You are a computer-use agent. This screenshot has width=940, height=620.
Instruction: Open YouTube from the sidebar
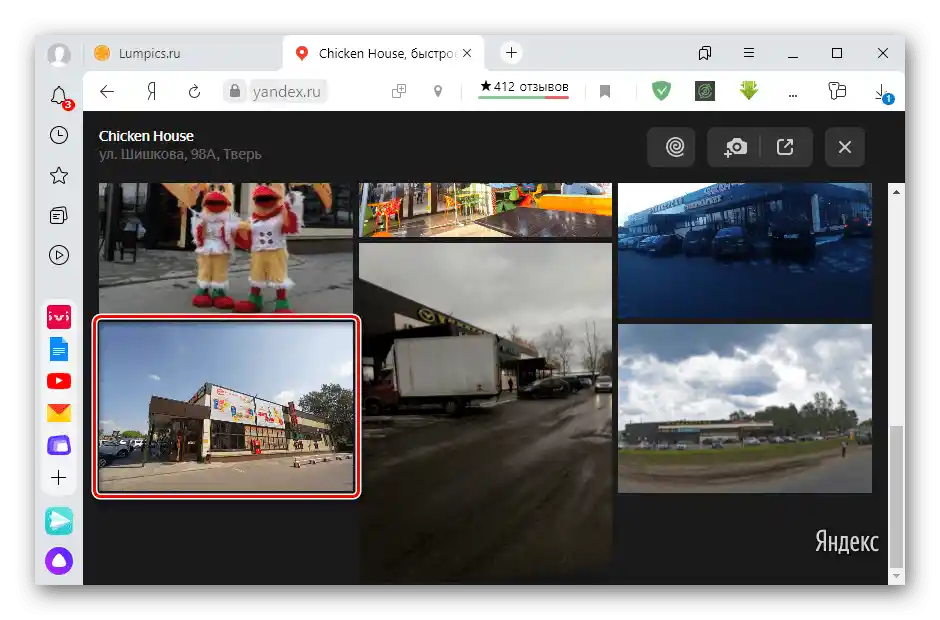[59, 381]
